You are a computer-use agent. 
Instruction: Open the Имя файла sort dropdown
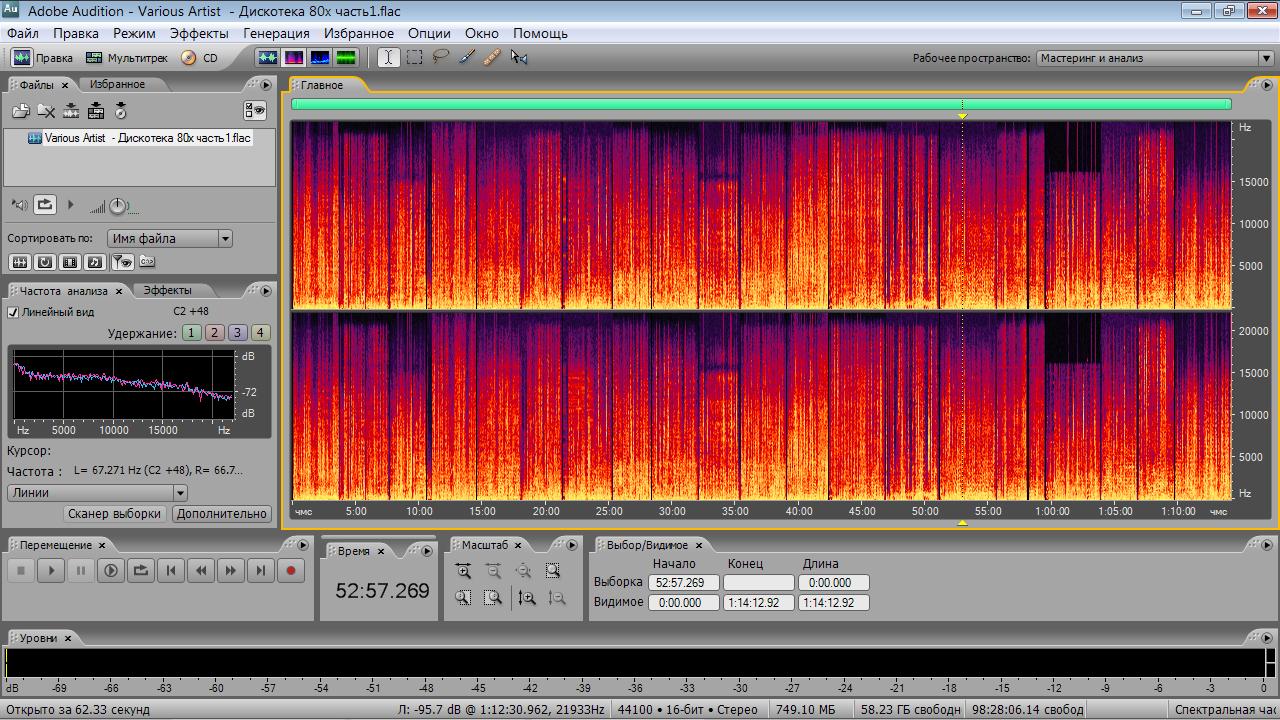[170, 238]
